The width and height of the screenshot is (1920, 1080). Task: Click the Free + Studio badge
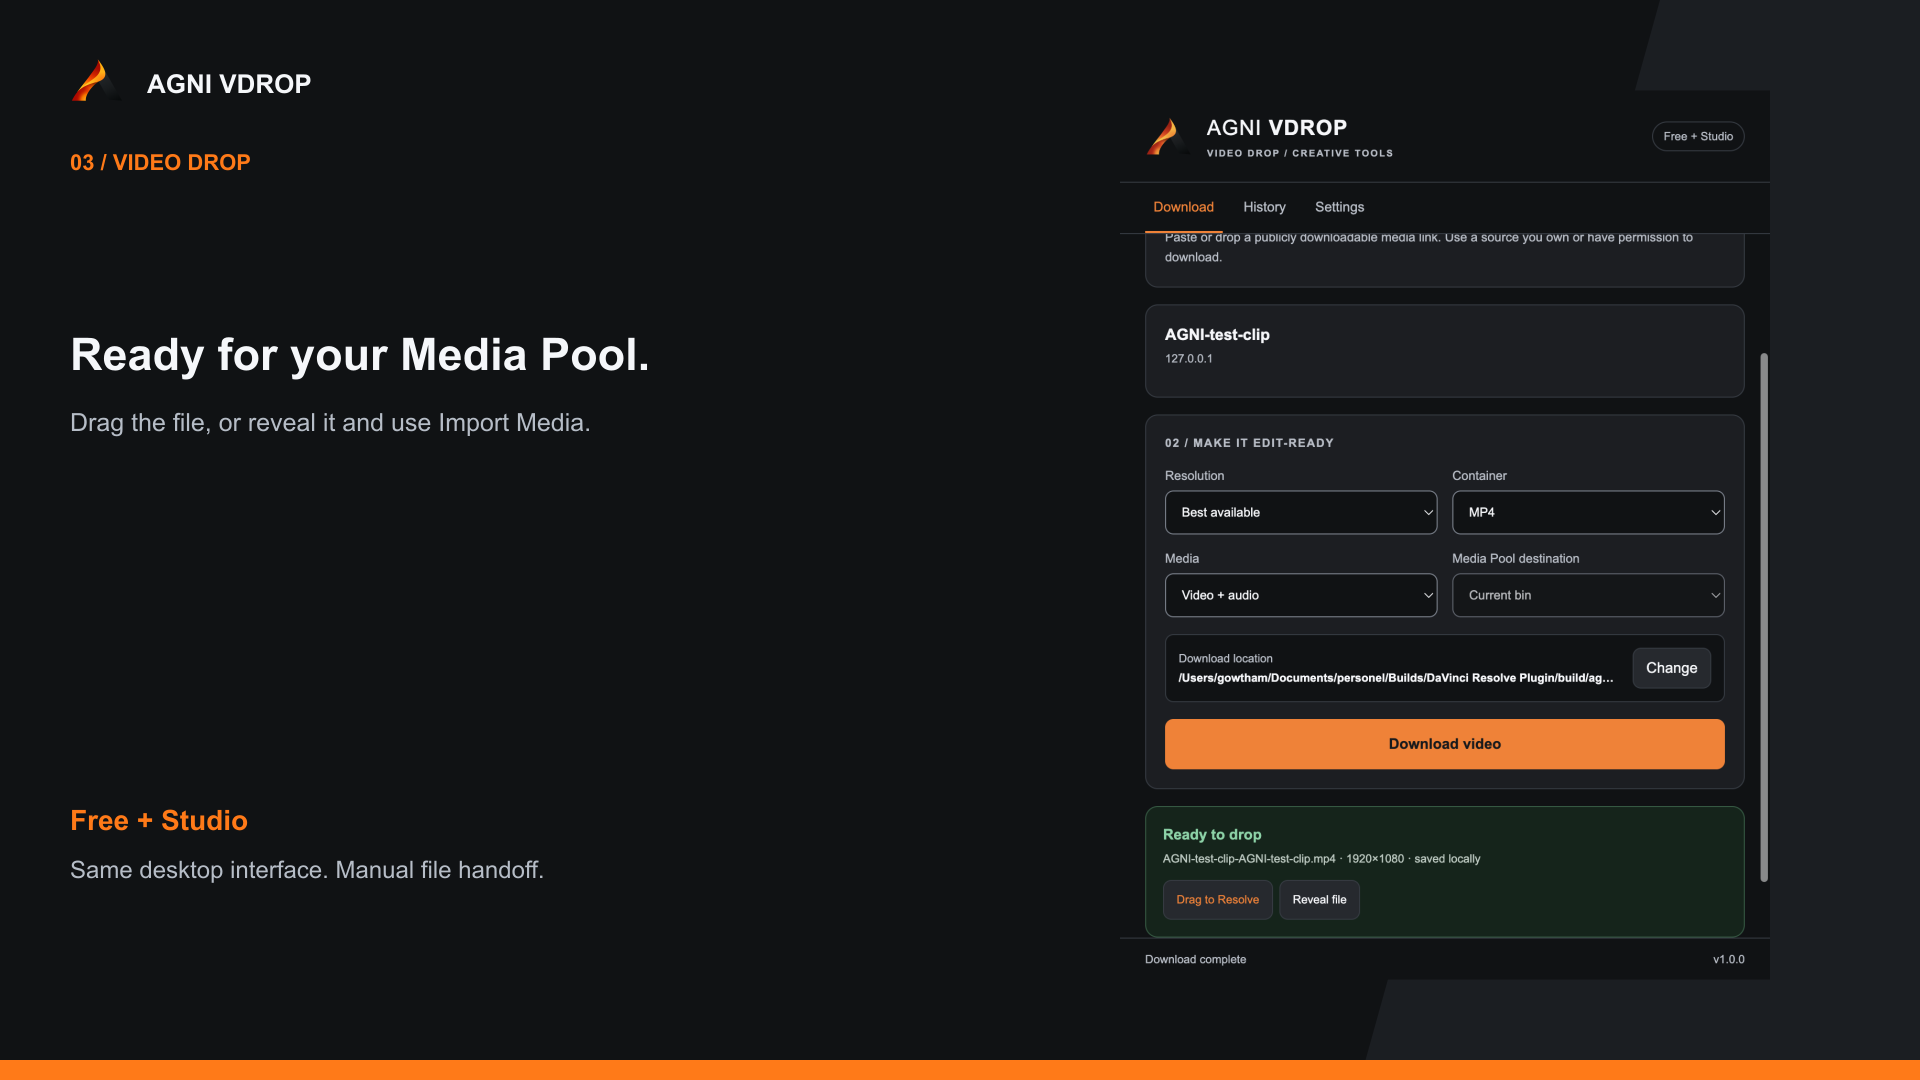pos(1698,136)
